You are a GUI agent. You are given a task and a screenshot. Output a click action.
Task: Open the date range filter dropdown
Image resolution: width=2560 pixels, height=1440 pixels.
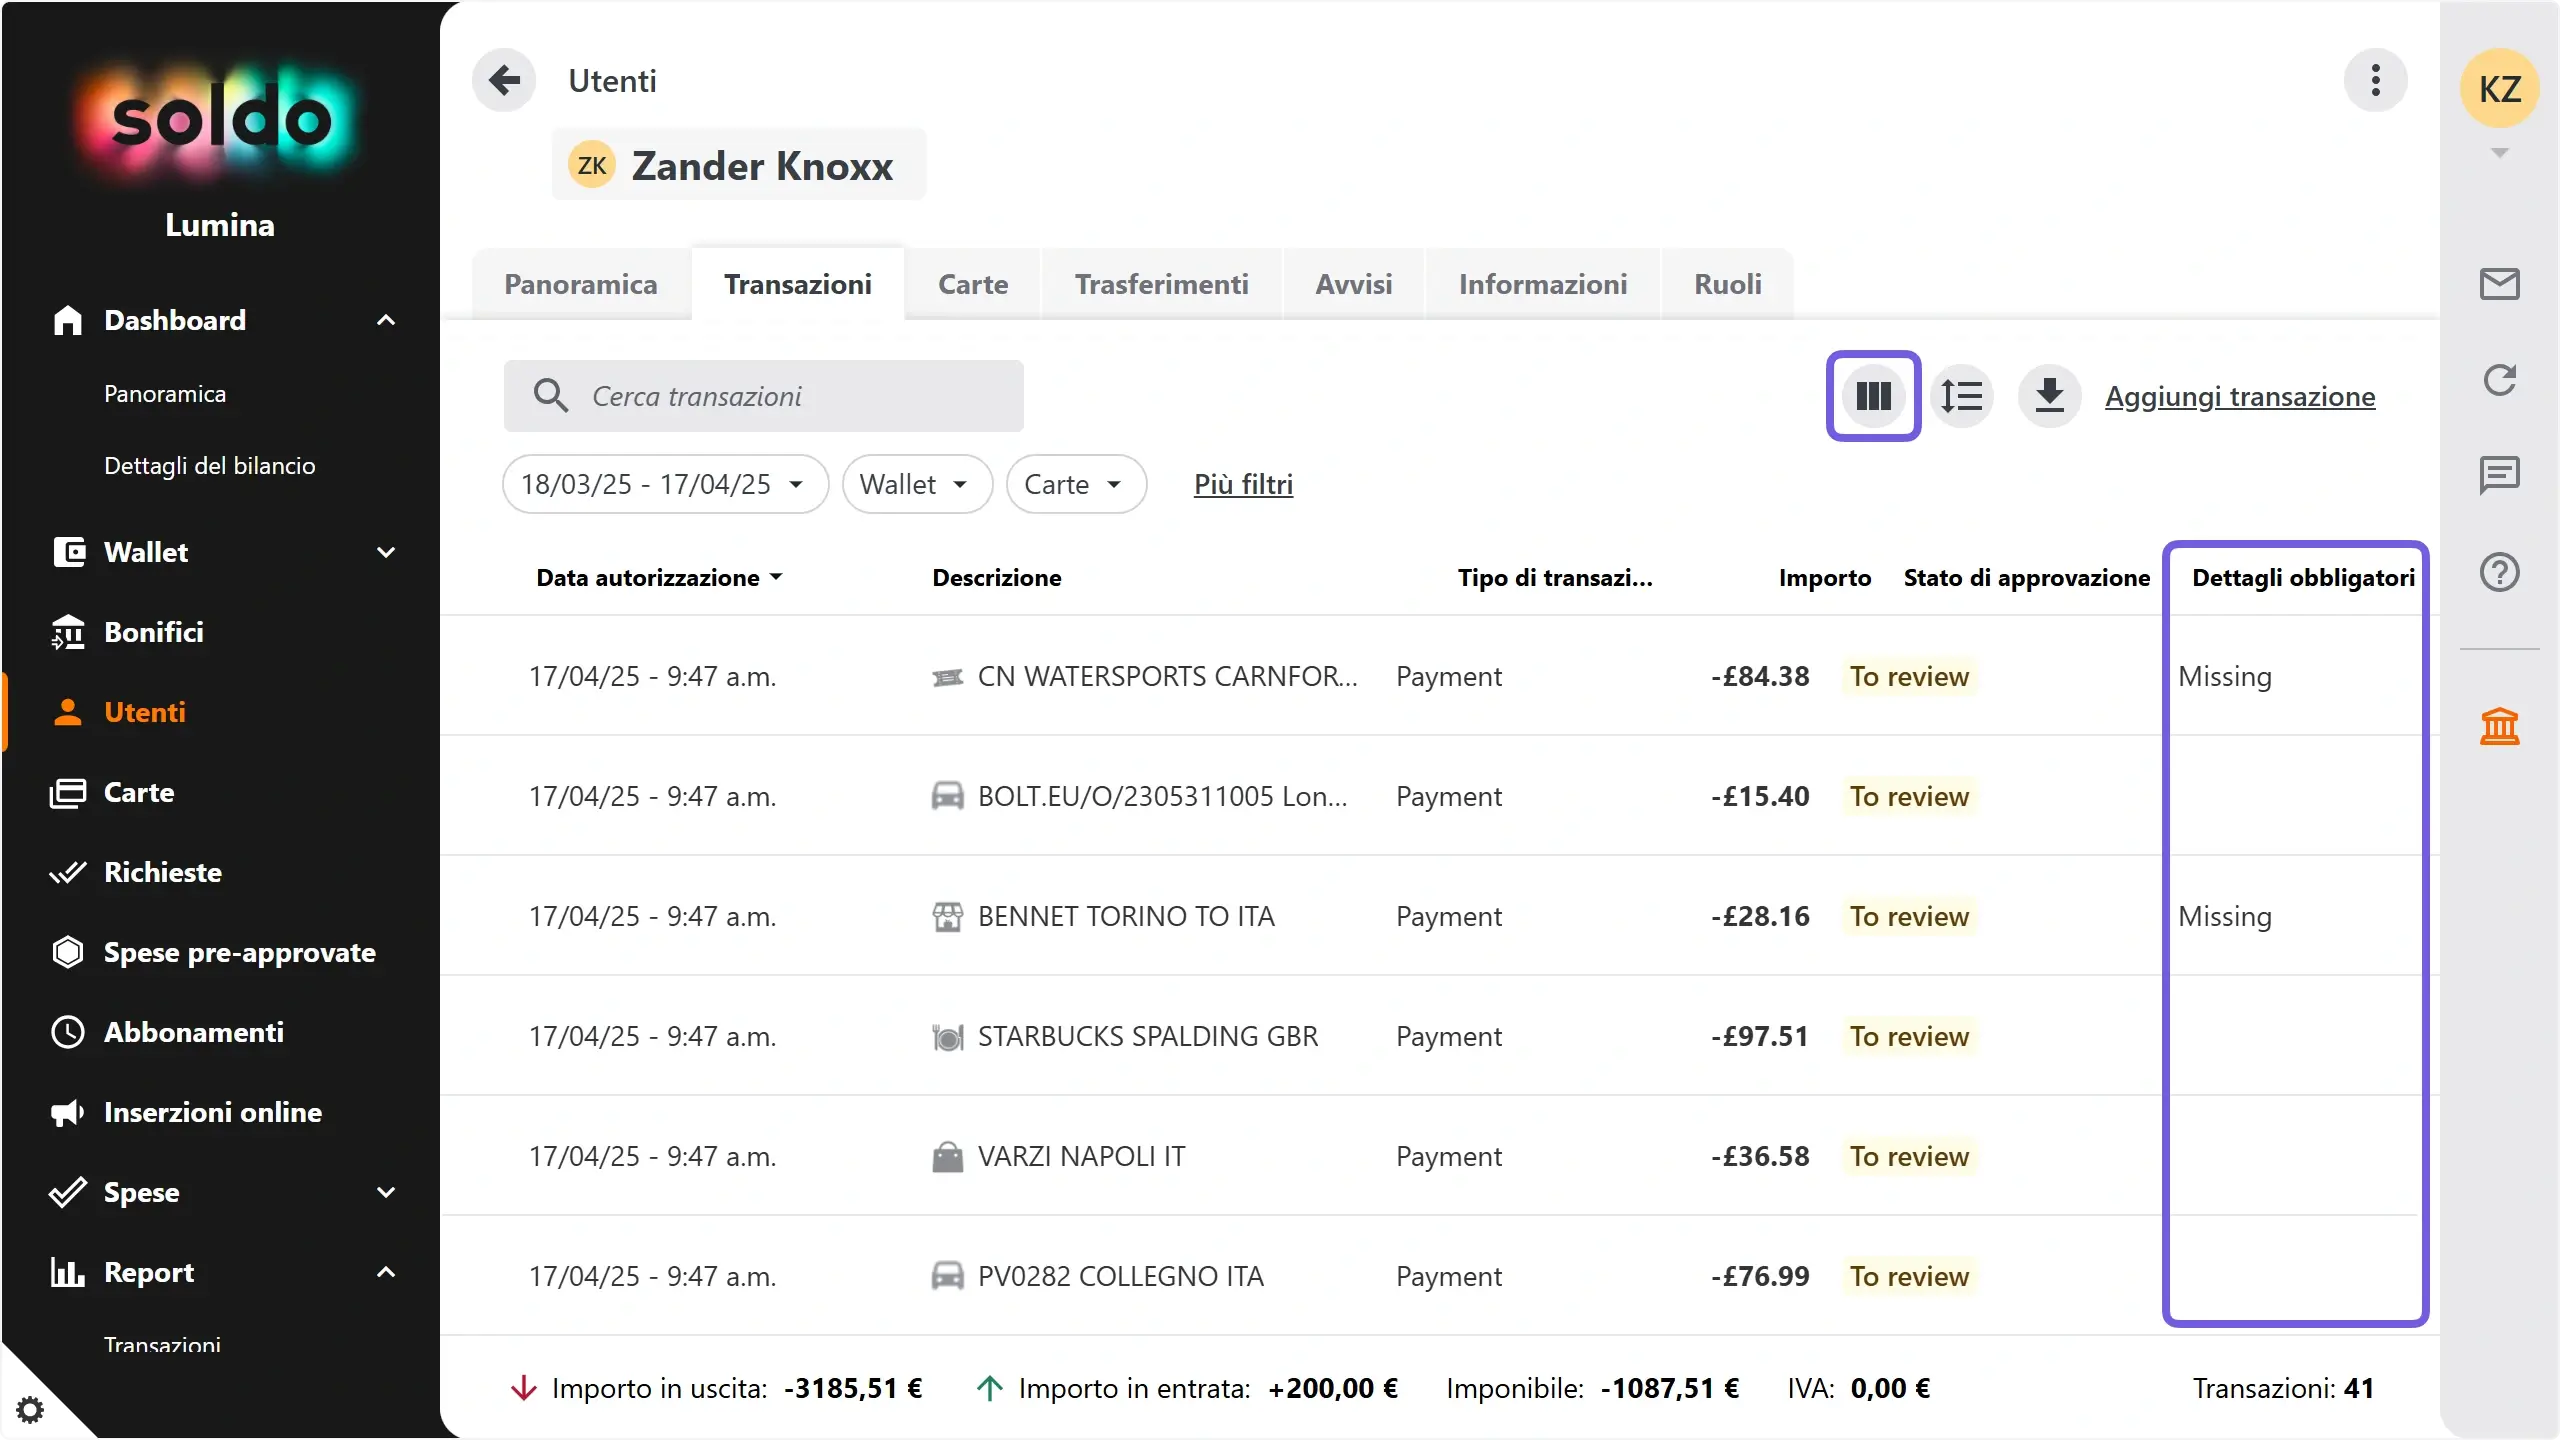(665, 484)
